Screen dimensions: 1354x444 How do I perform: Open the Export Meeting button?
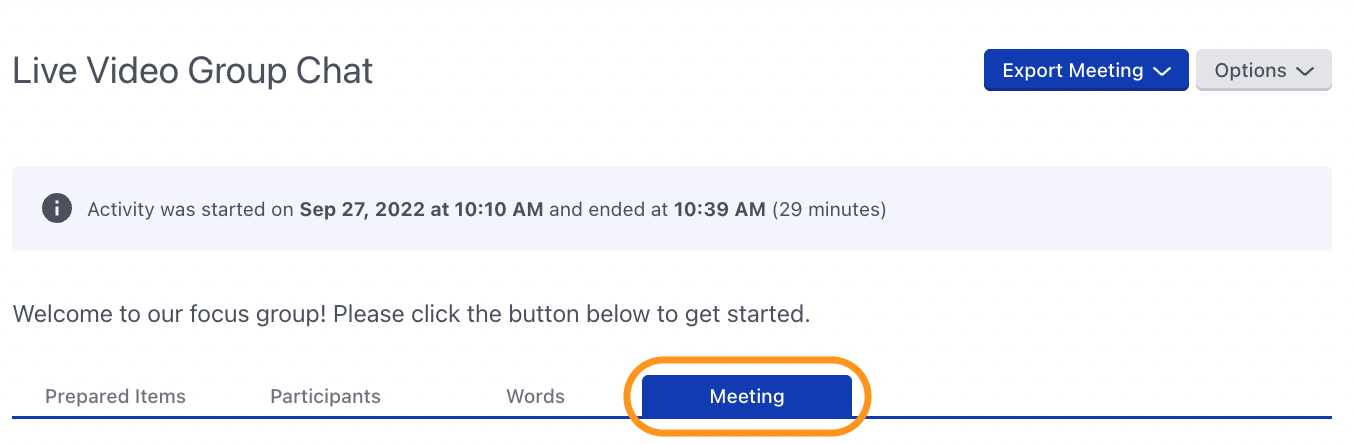(1086, 70)
